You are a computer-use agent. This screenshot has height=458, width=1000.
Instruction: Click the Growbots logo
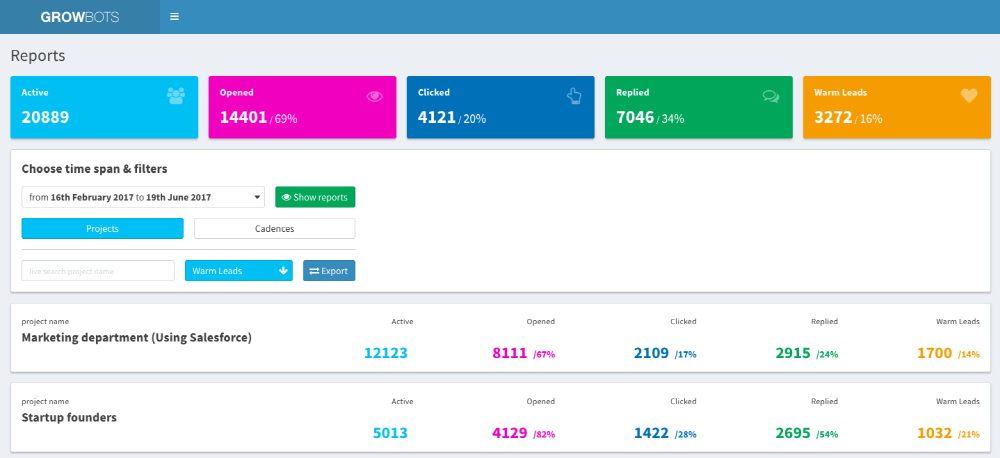[80, 17]
